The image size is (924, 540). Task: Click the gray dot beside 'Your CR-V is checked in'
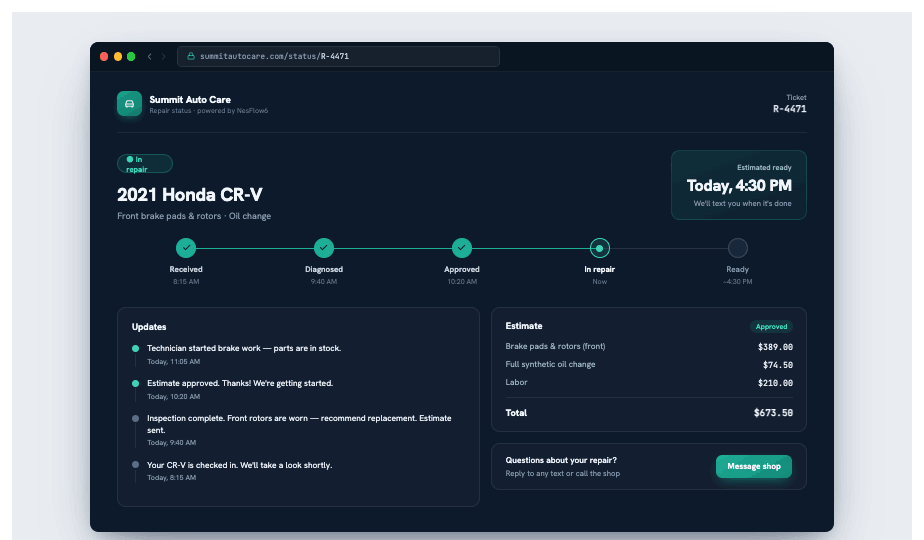pos(136,465)
